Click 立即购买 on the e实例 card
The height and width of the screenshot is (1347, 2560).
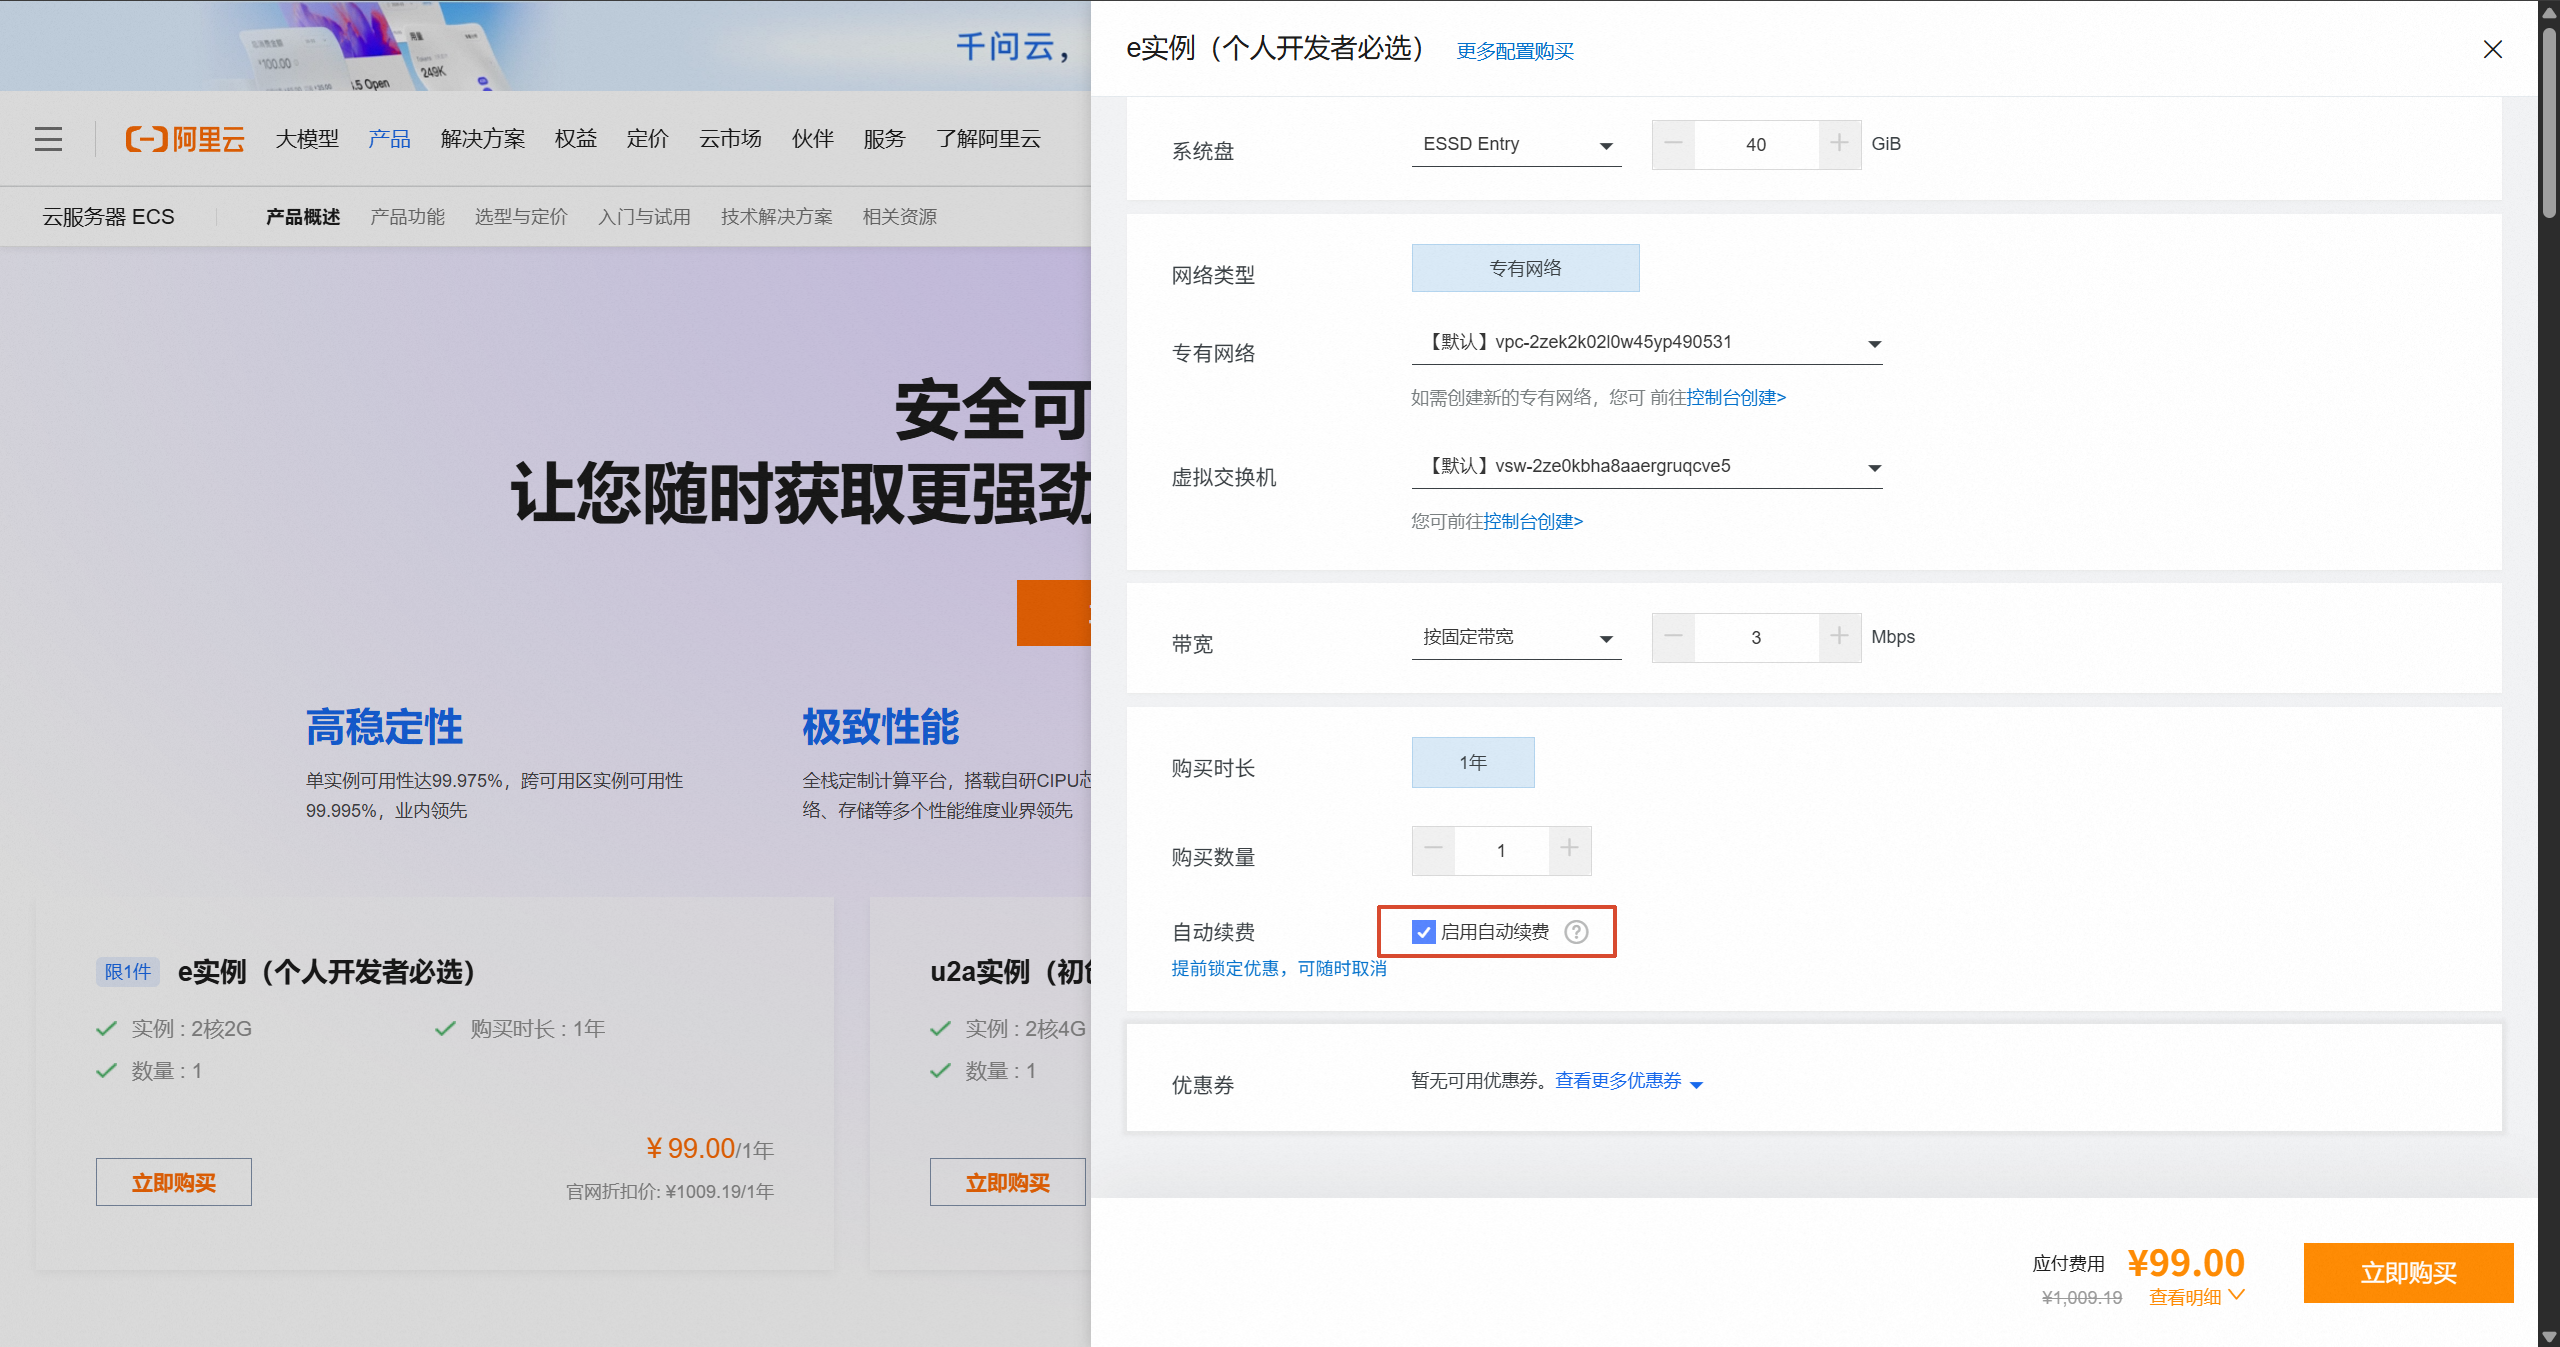174,1183
